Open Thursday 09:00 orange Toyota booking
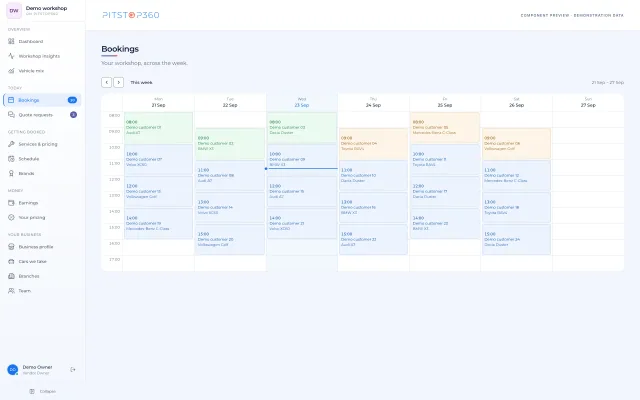 [373, 144]
